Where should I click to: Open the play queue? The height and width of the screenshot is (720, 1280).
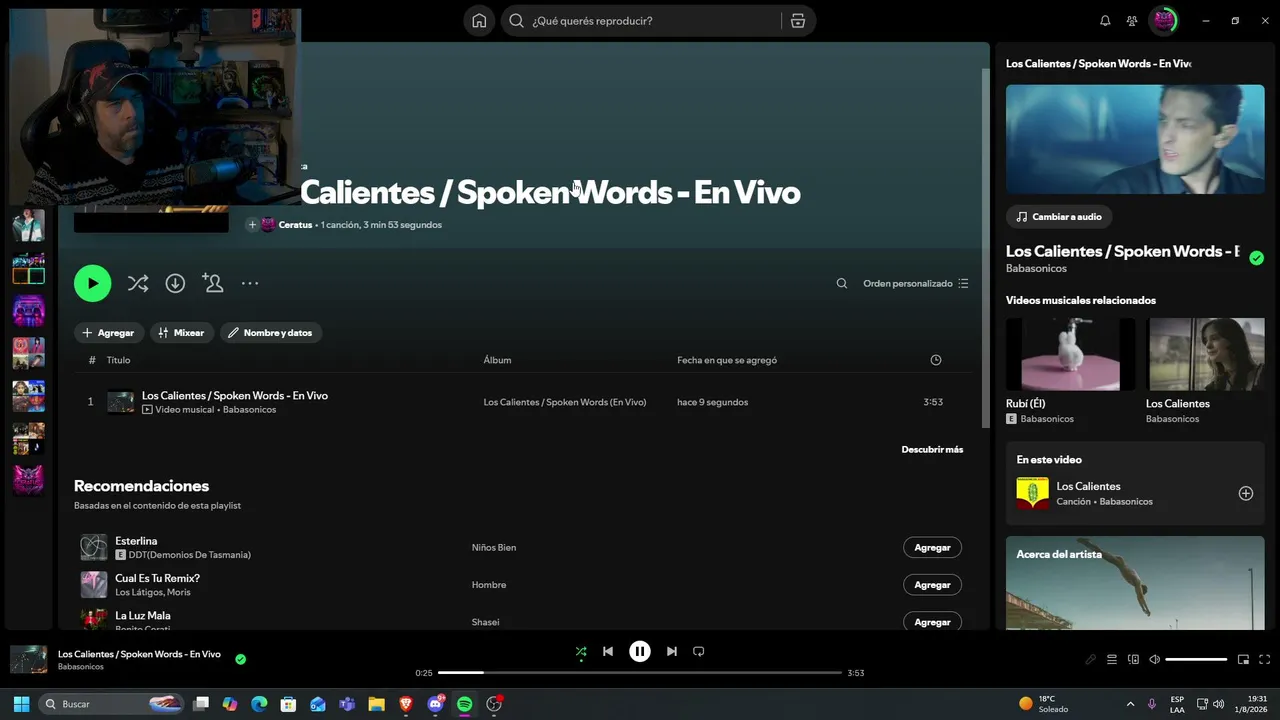tap(1112, 660)
